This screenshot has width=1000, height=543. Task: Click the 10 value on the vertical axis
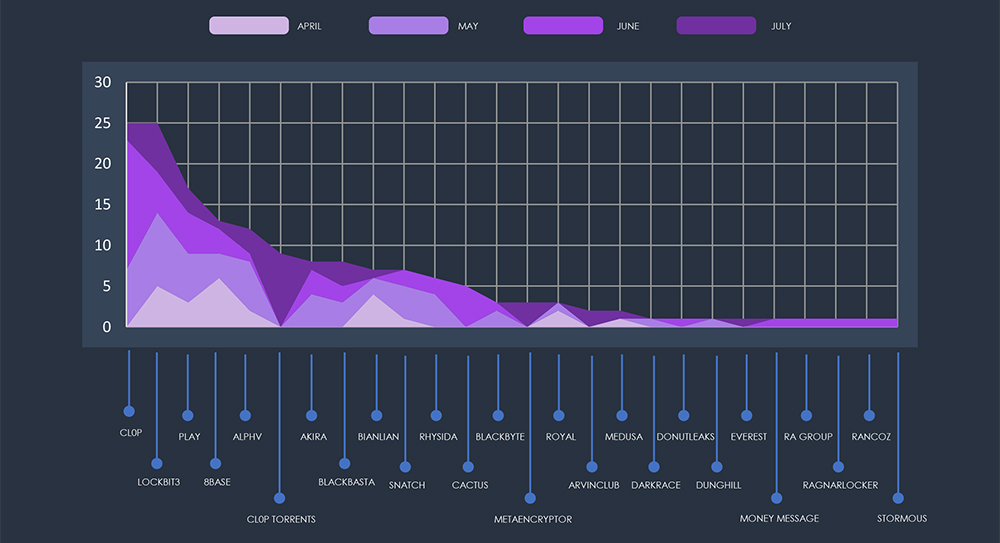[x=103, y=246]
